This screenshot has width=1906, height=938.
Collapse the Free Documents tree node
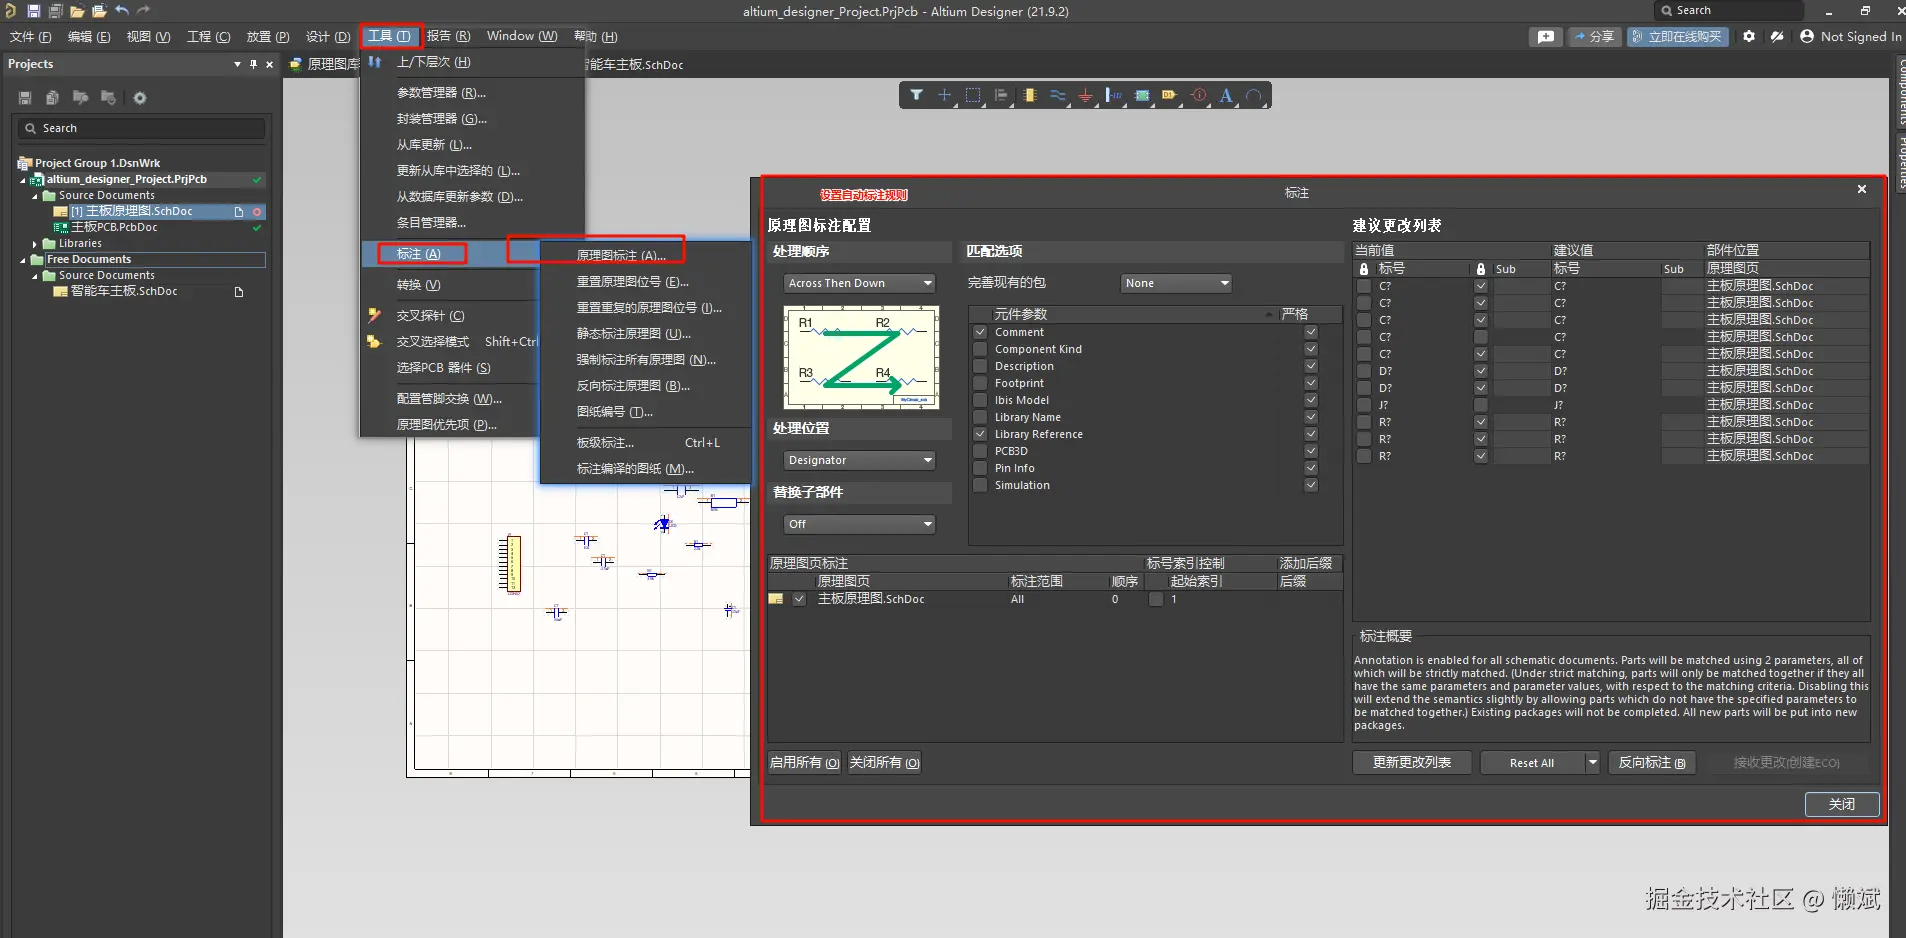click(23, 260)
